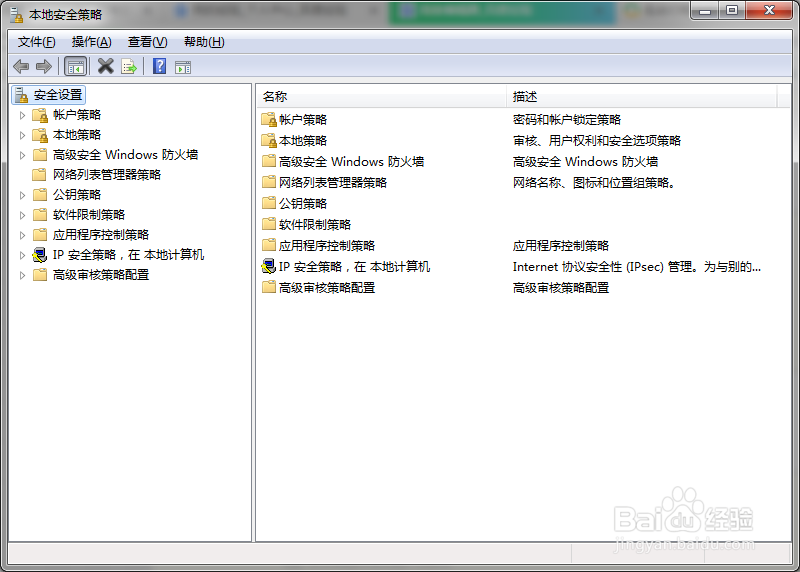Open the 帮助(H) menu

[x=204, y=42]
